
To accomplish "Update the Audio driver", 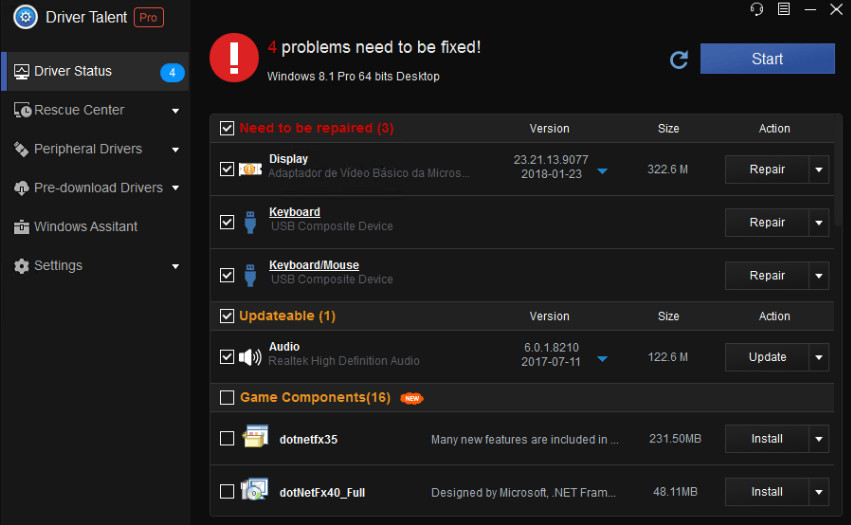I will coord(767,357).
